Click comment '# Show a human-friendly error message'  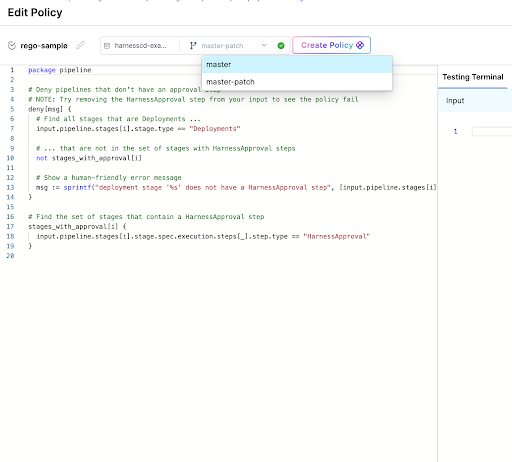click(x=109, y=178)
